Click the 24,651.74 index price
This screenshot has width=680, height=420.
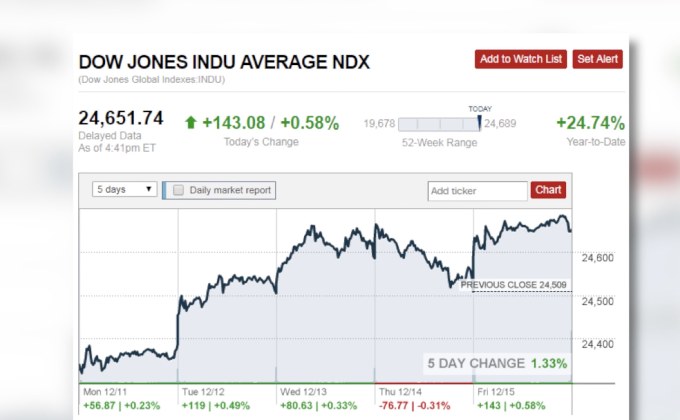click(x=121, y=118)
